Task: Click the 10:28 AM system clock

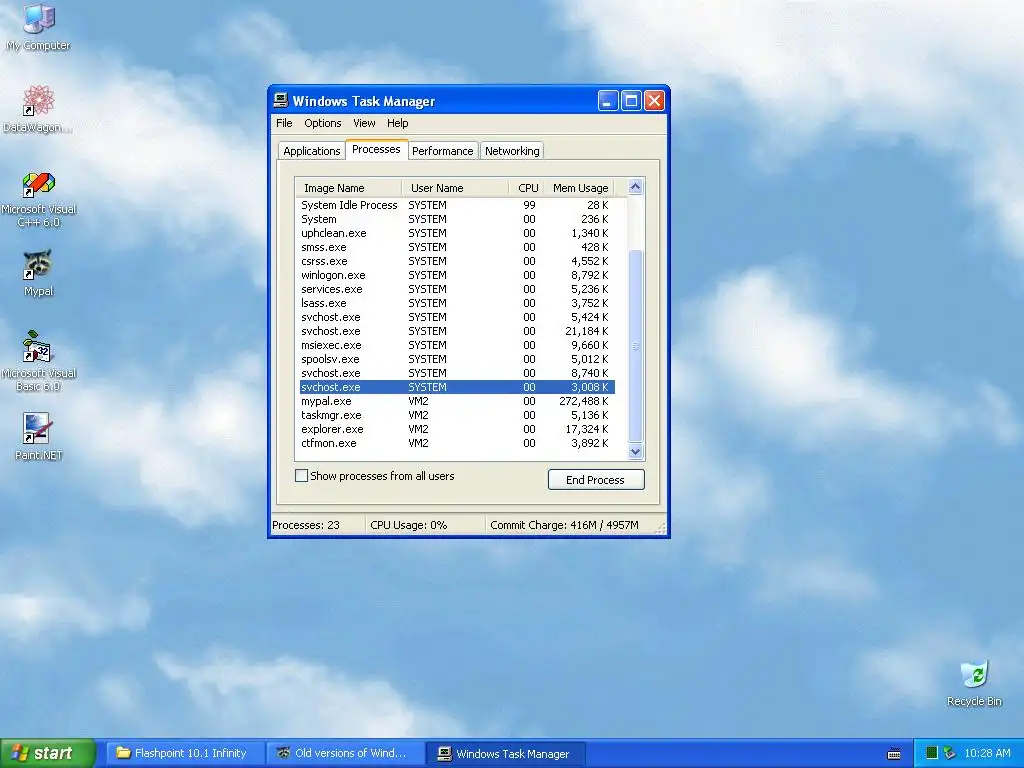Action: point(987,753)
